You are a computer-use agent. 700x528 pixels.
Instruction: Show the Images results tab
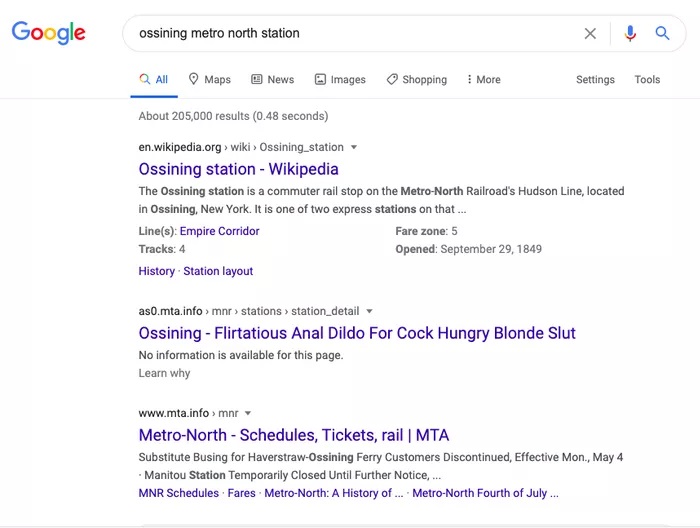coord(340,80)
